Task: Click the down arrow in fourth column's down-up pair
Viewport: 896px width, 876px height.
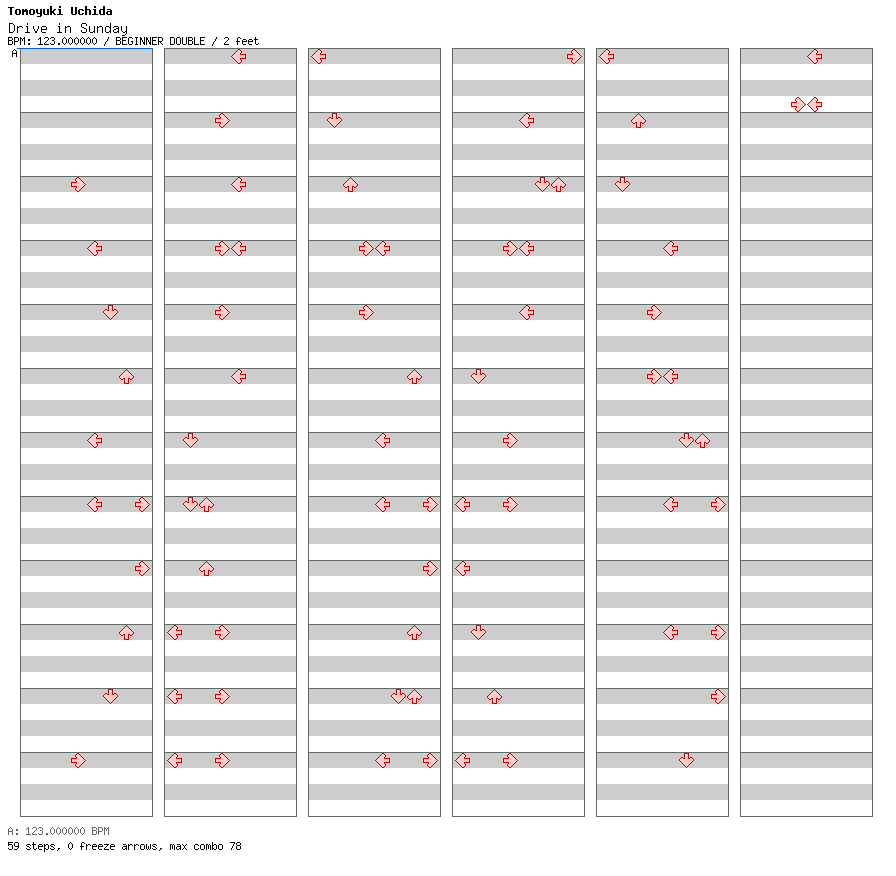Action: pyautogui.click(x=542, y=184)
